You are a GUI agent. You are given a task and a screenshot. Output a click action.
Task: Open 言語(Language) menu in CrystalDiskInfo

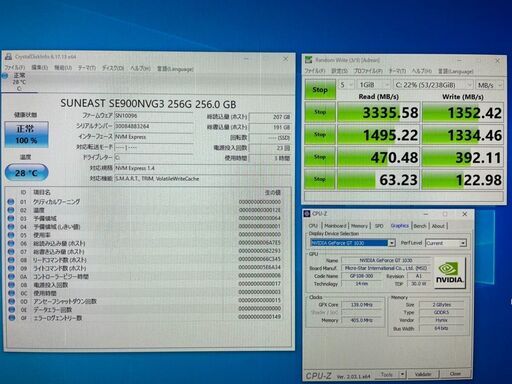[x=175, y=69]
